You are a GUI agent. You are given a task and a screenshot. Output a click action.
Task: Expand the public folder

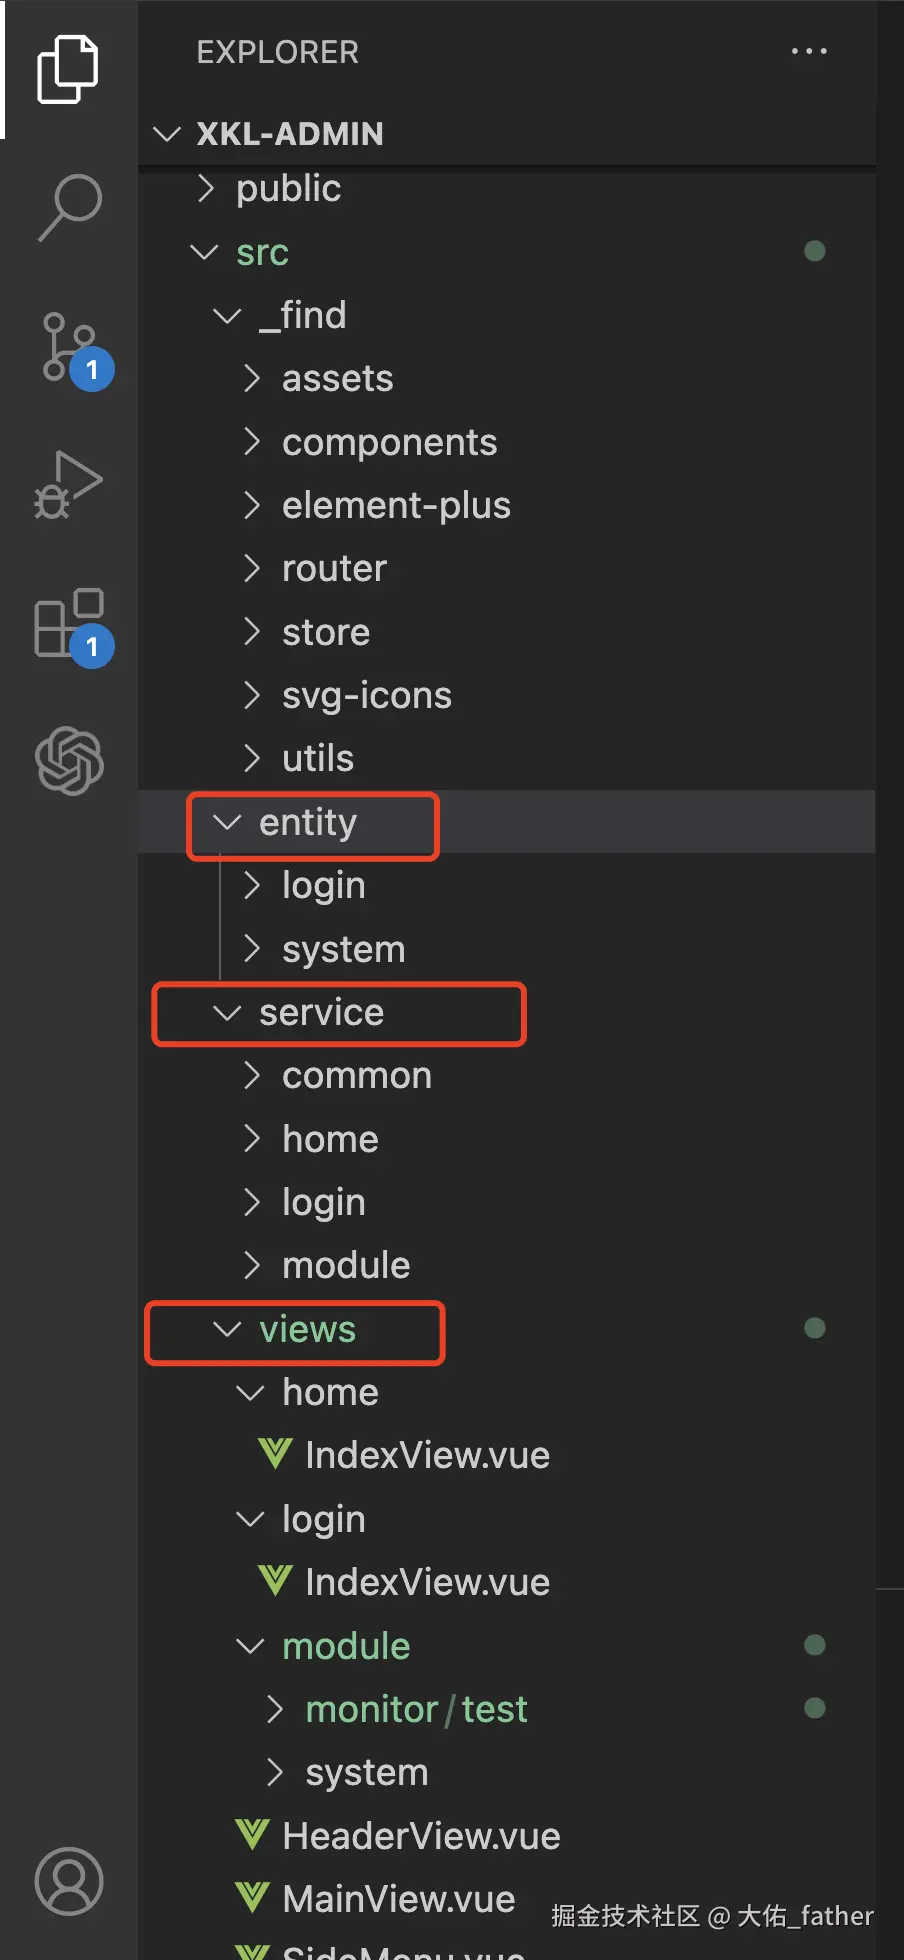click(x=288, y=189)
